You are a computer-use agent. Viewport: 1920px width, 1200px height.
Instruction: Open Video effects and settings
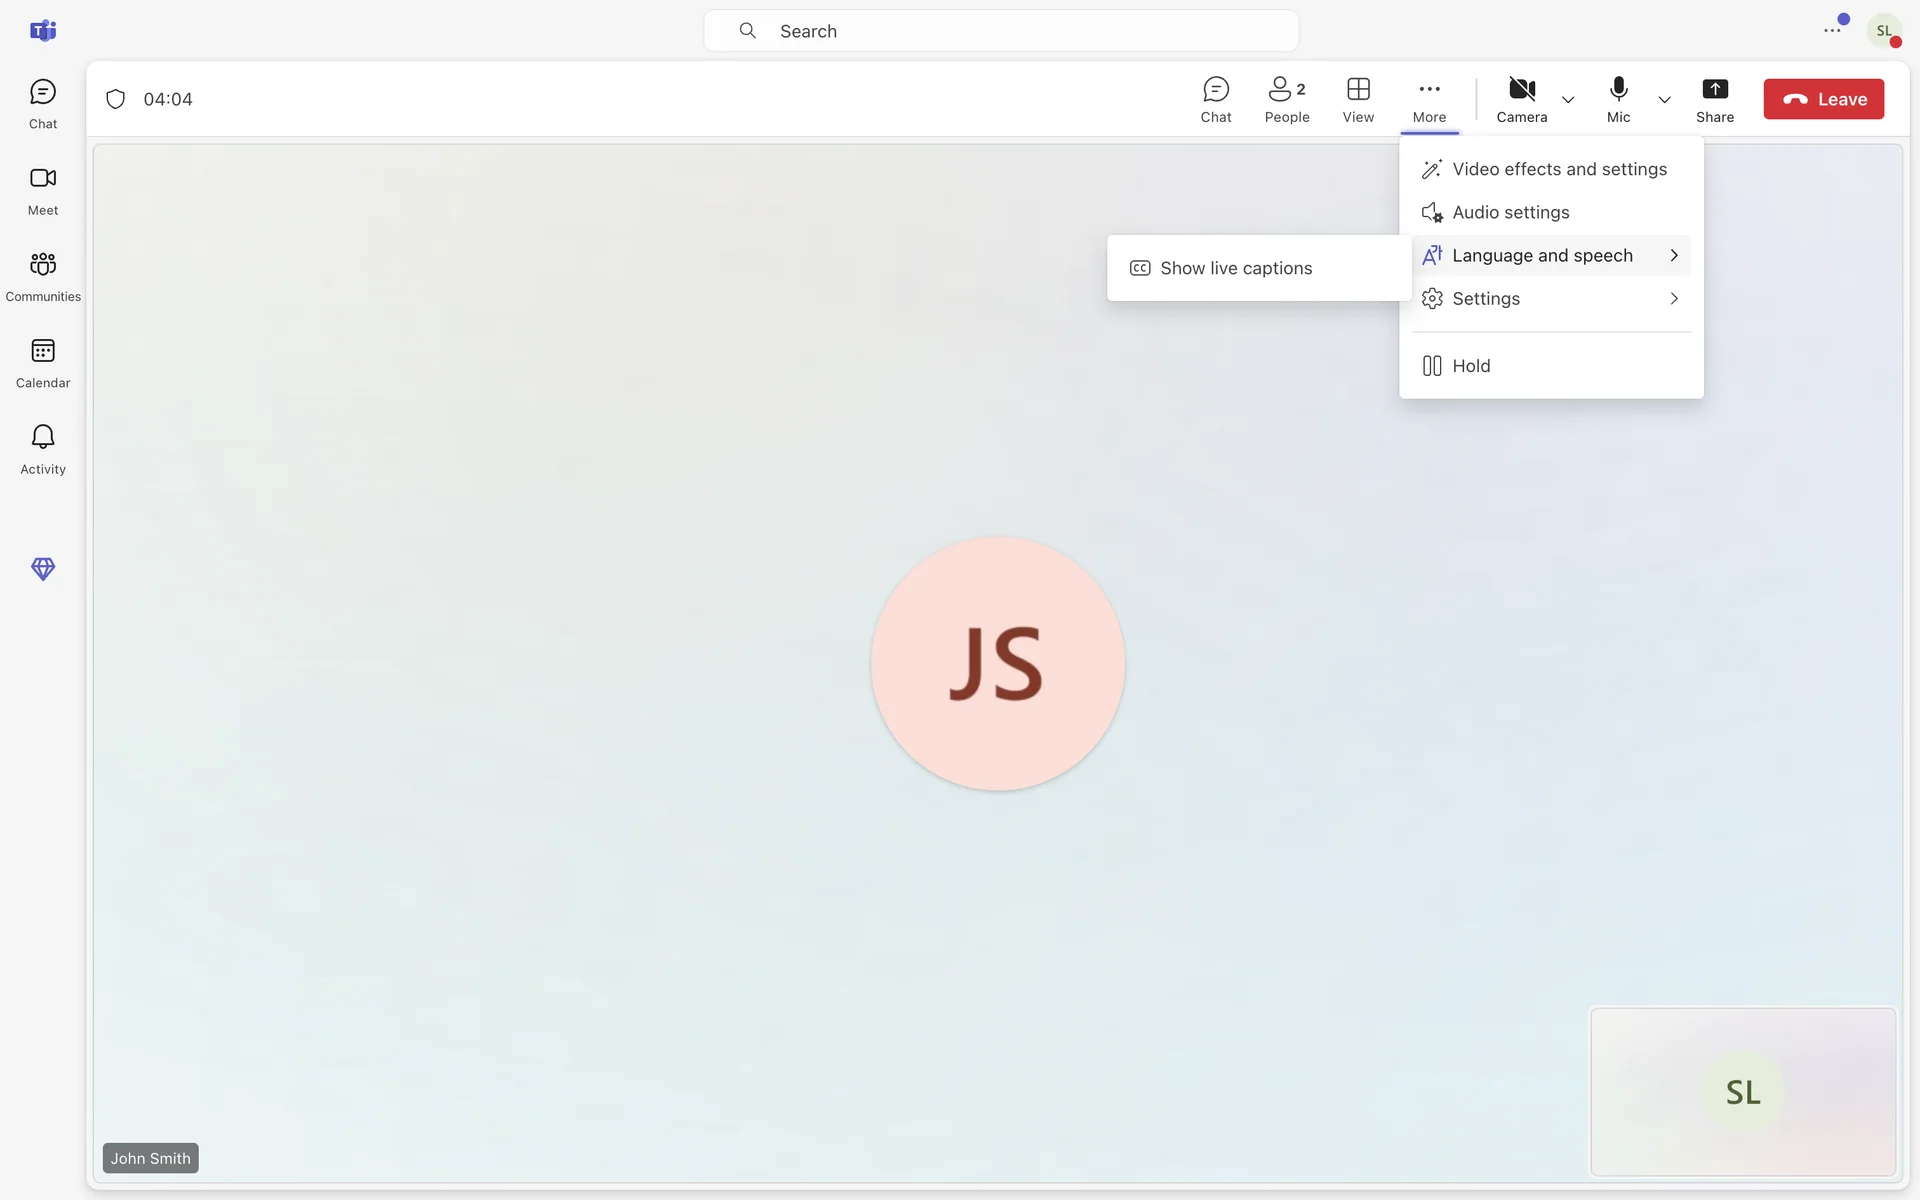1558,169
